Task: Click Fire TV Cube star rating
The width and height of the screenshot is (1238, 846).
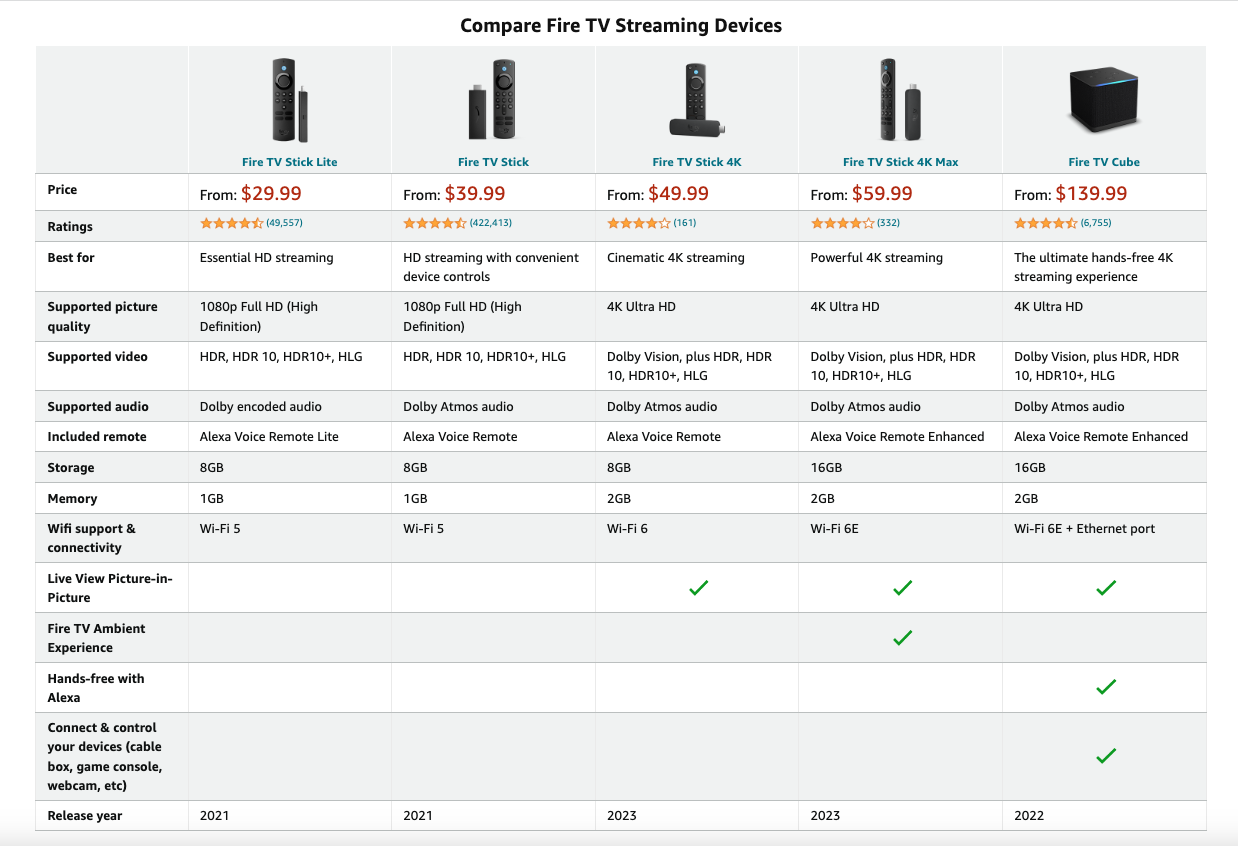Action: tap(1045, 223)
